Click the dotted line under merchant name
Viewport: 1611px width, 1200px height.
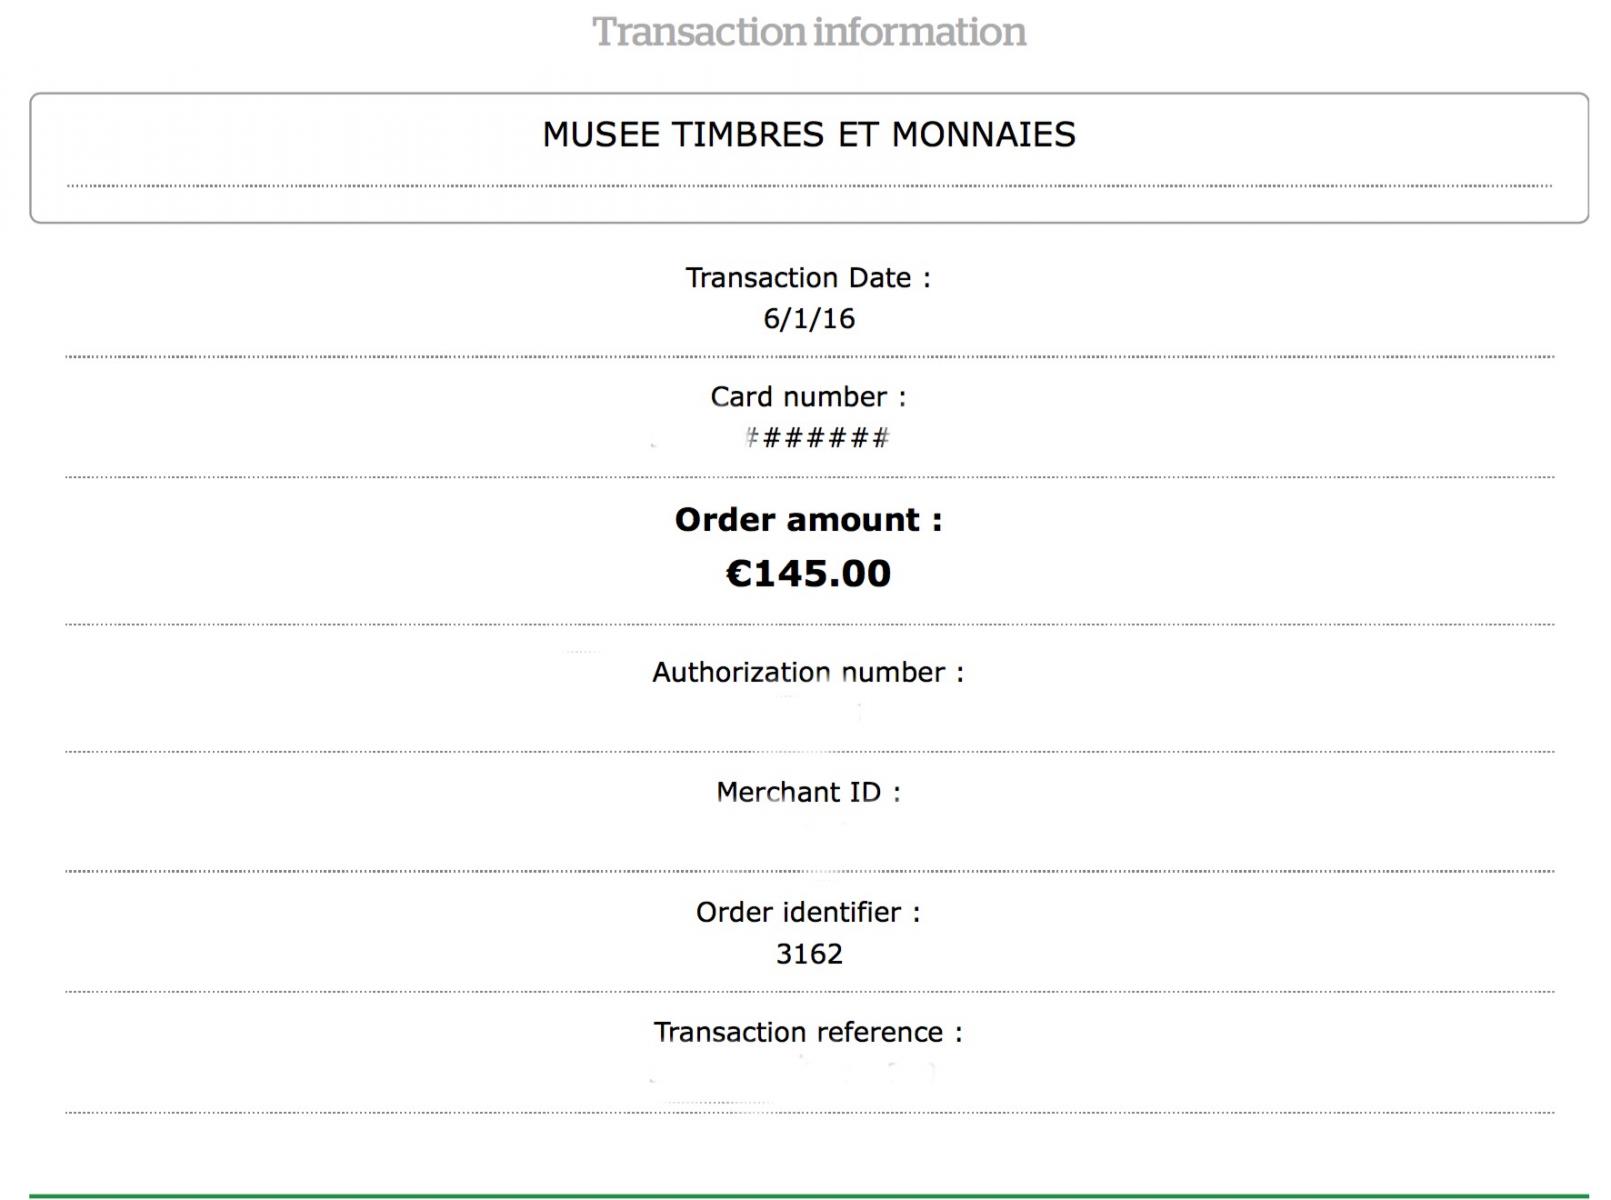pos(809,186)
